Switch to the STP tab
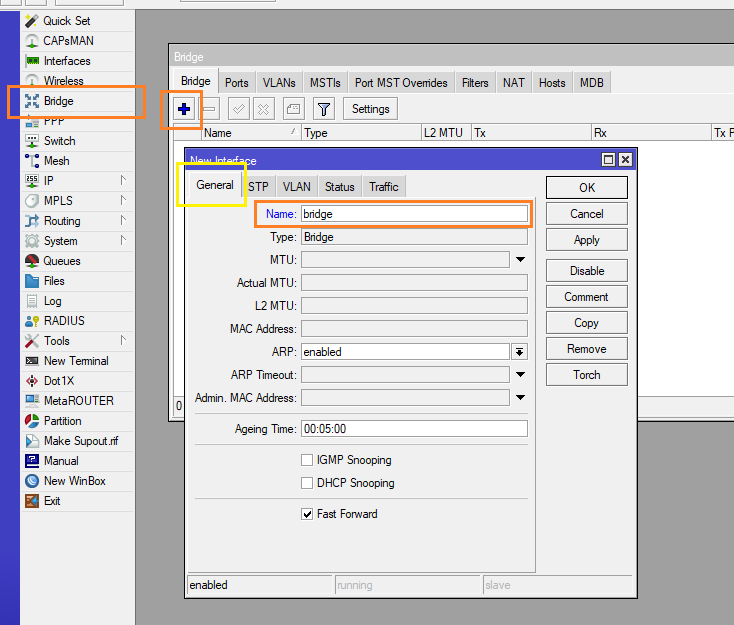This screenshot has width=734, height=625. click(x=258, y=187)
